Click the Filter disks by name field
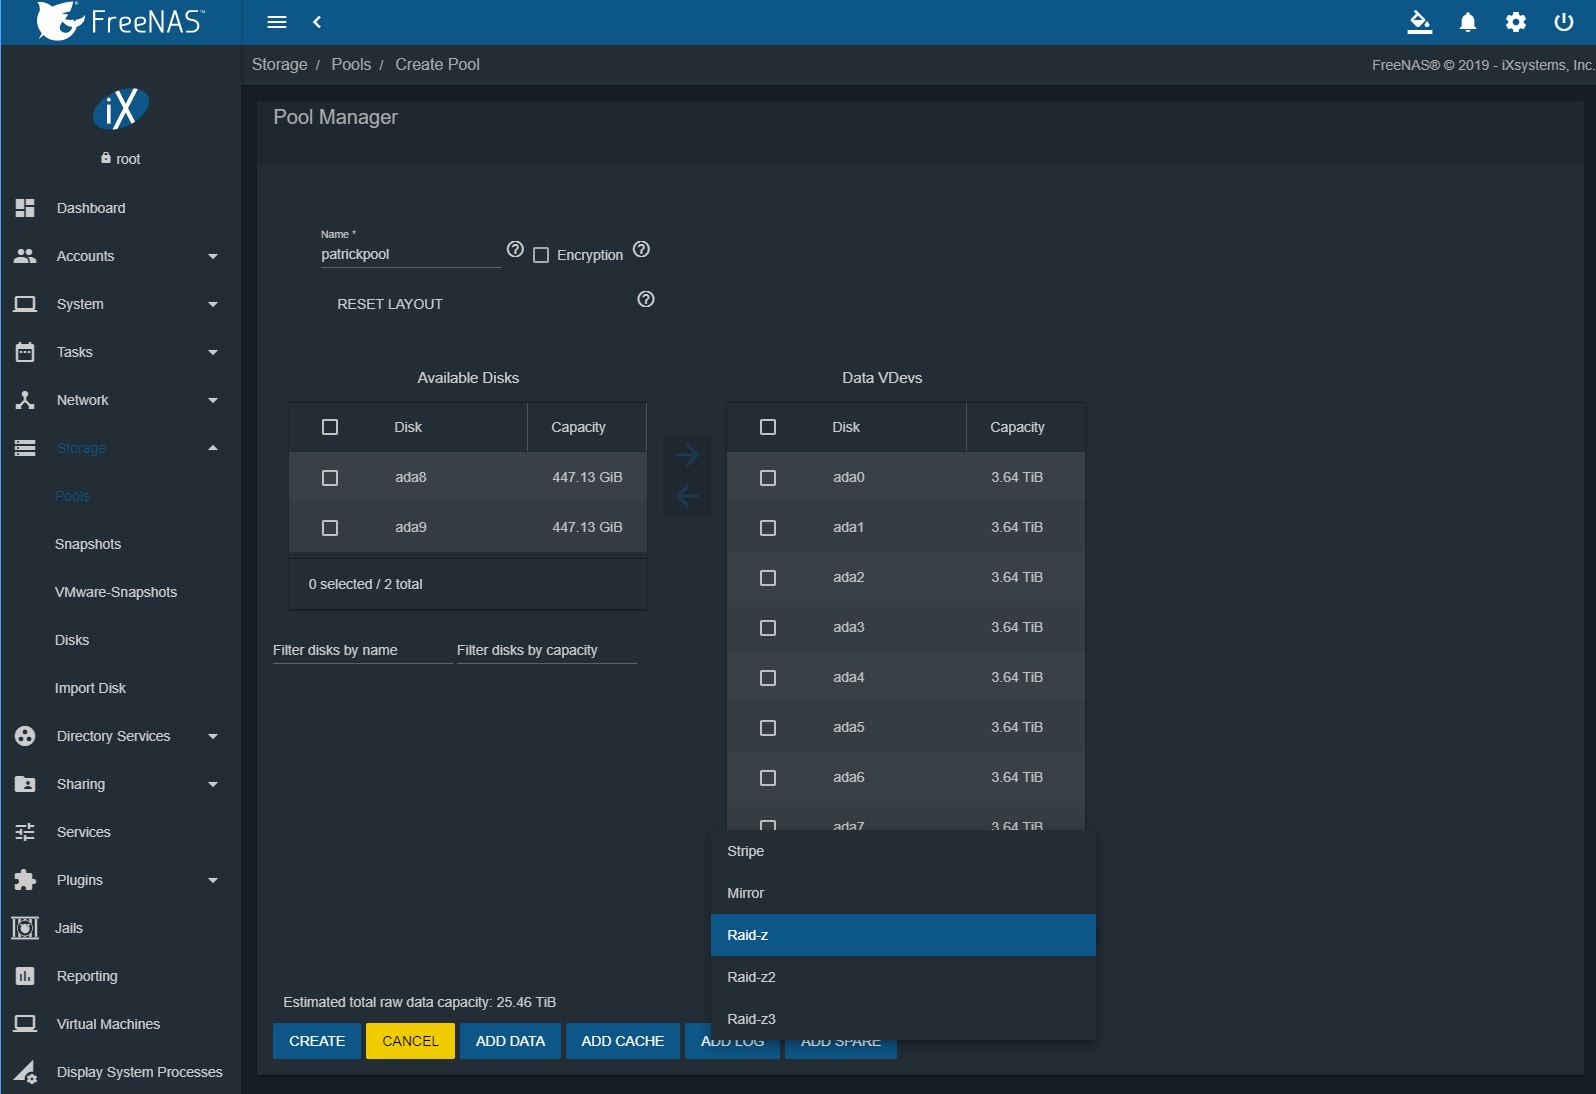1596x1094 pixels. coord(361,650)
